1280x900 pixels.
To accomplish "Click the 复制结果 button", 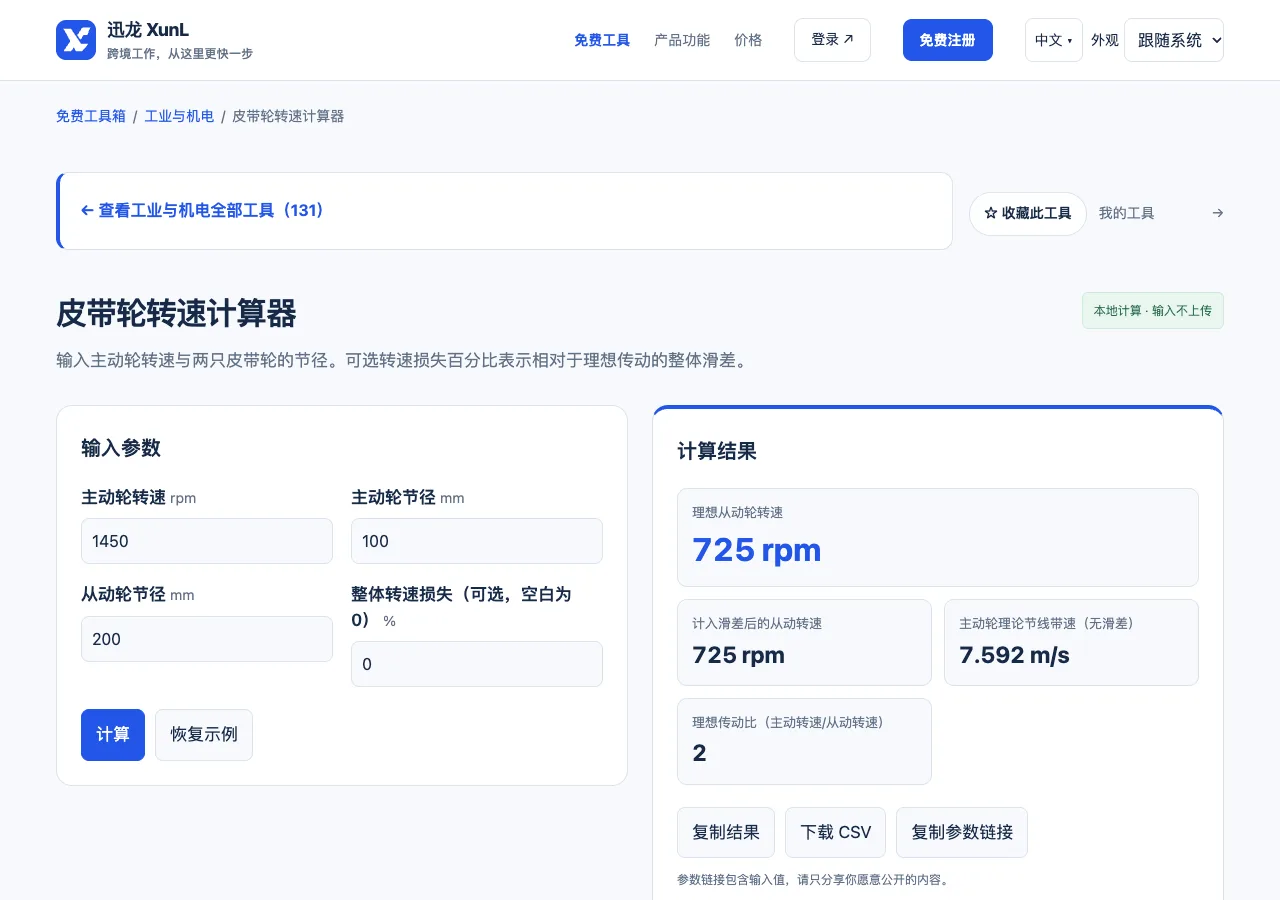I will click(x=726, y=832).
